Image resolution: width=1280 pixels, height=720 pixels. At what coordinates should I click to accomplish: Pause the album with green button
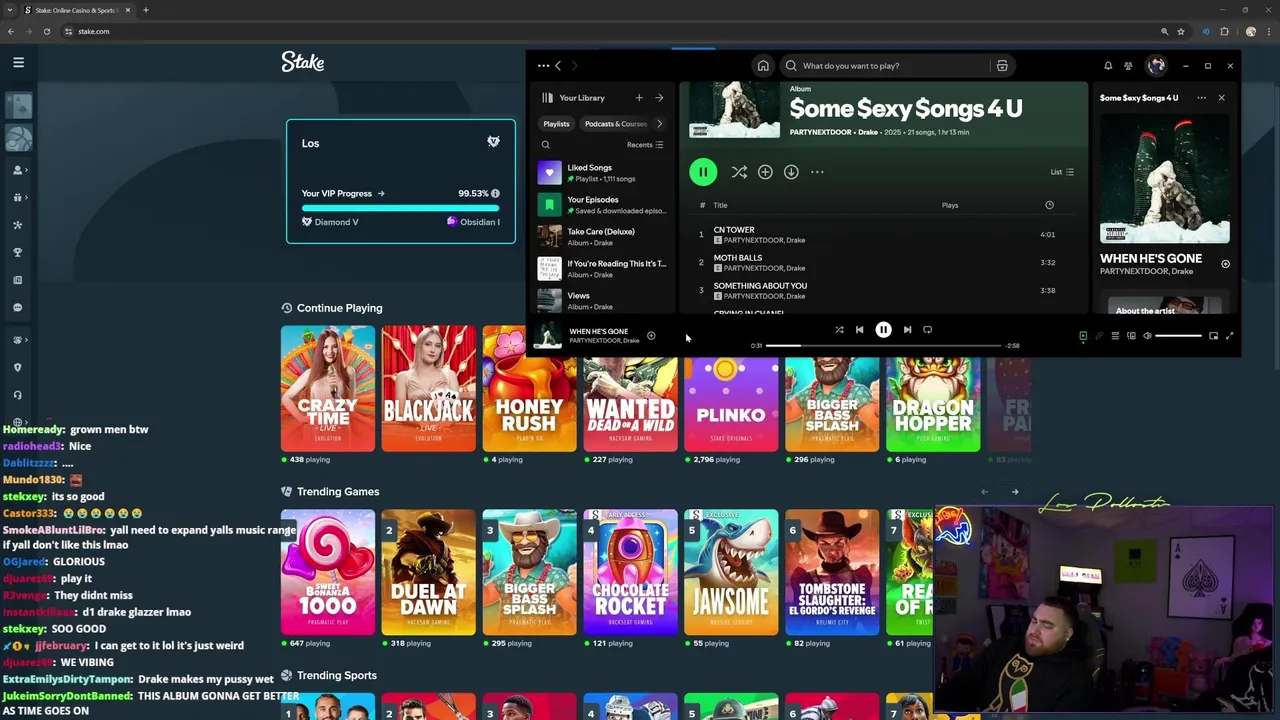703,172
